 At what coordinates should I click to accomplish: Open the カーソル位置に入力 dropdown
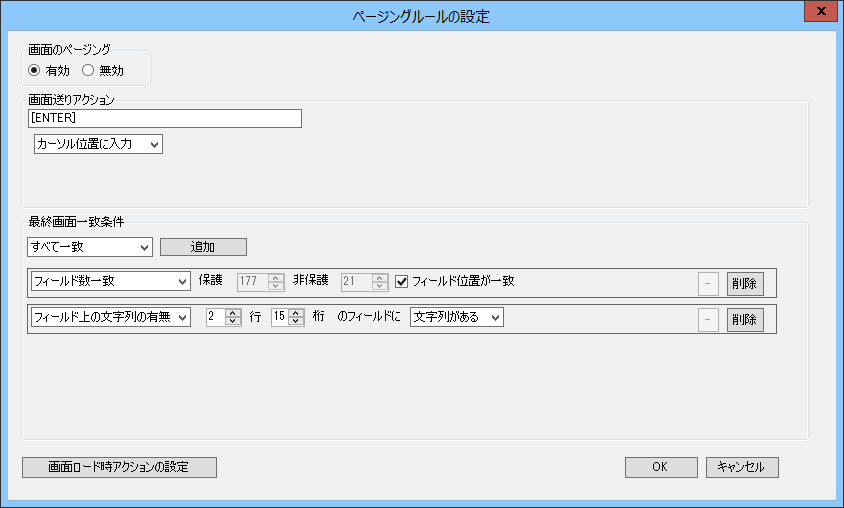99,144
